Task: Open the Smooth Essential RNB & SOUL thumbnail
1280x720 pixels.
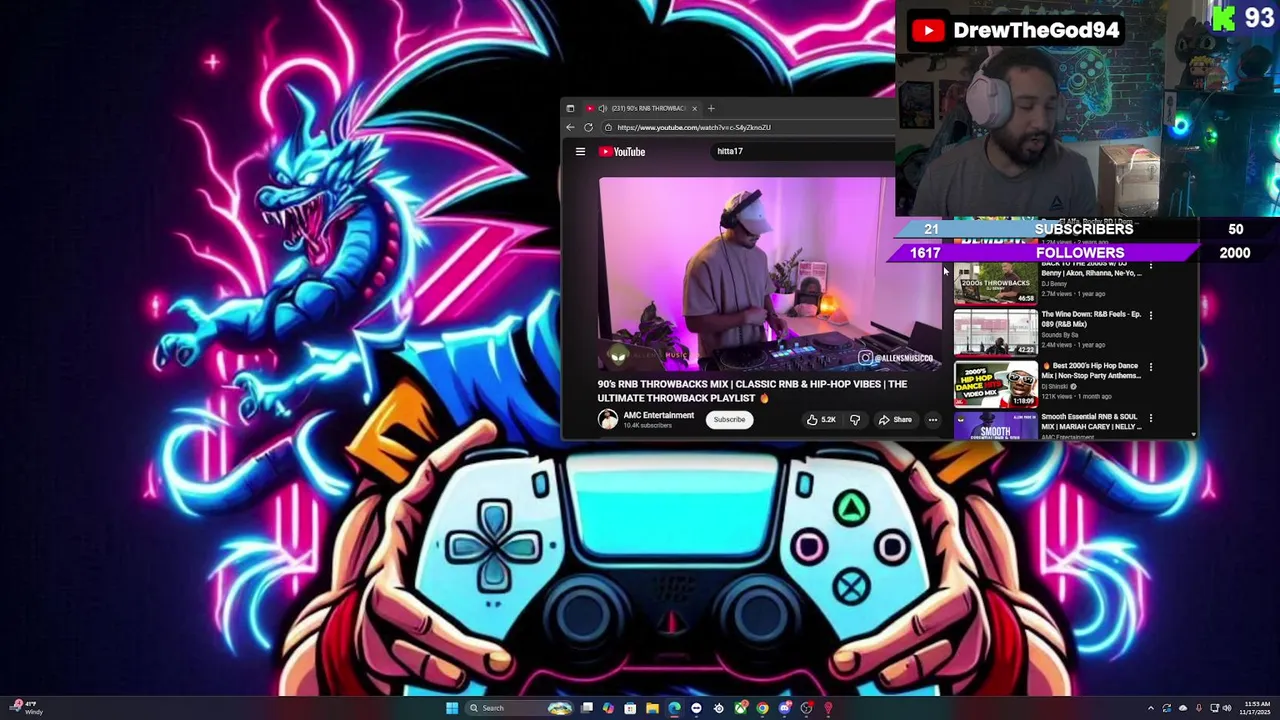Action: 995,427
